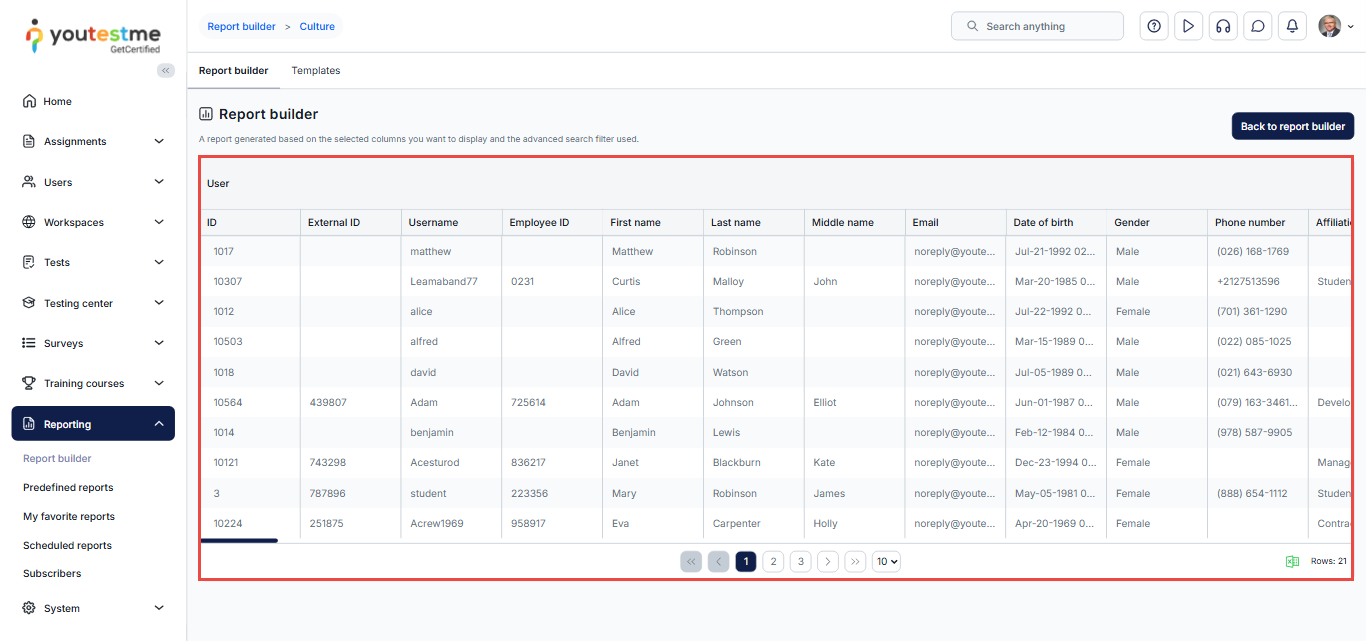Click the horizontal table scrollbar
The width and height of the screenshot is (1366, 641).
tap(239, 541)
